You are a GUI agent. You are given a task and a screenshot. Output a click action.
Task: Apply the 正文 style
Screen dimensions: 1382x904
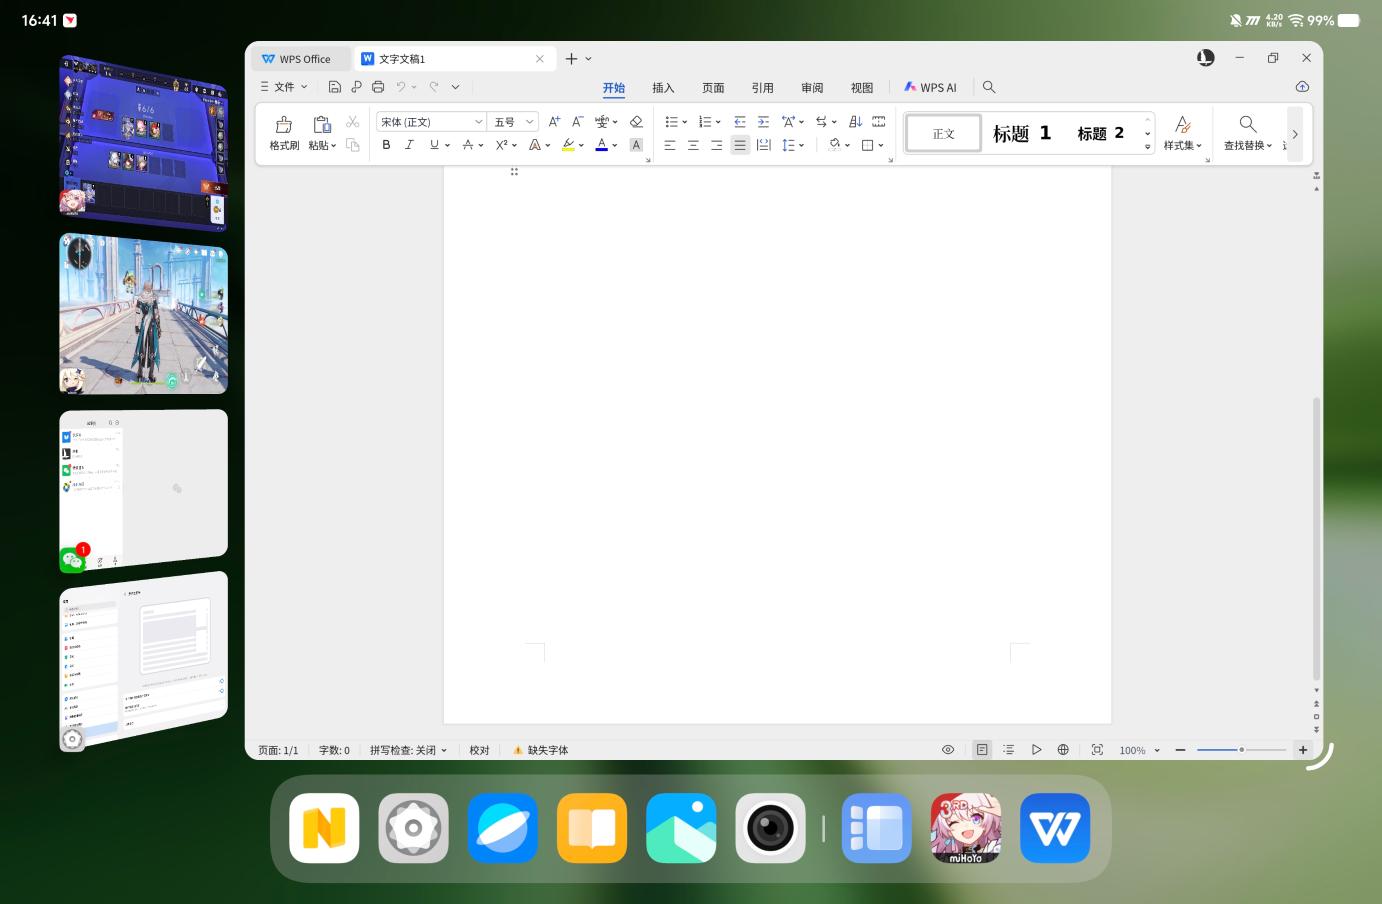tap(944, 133)
